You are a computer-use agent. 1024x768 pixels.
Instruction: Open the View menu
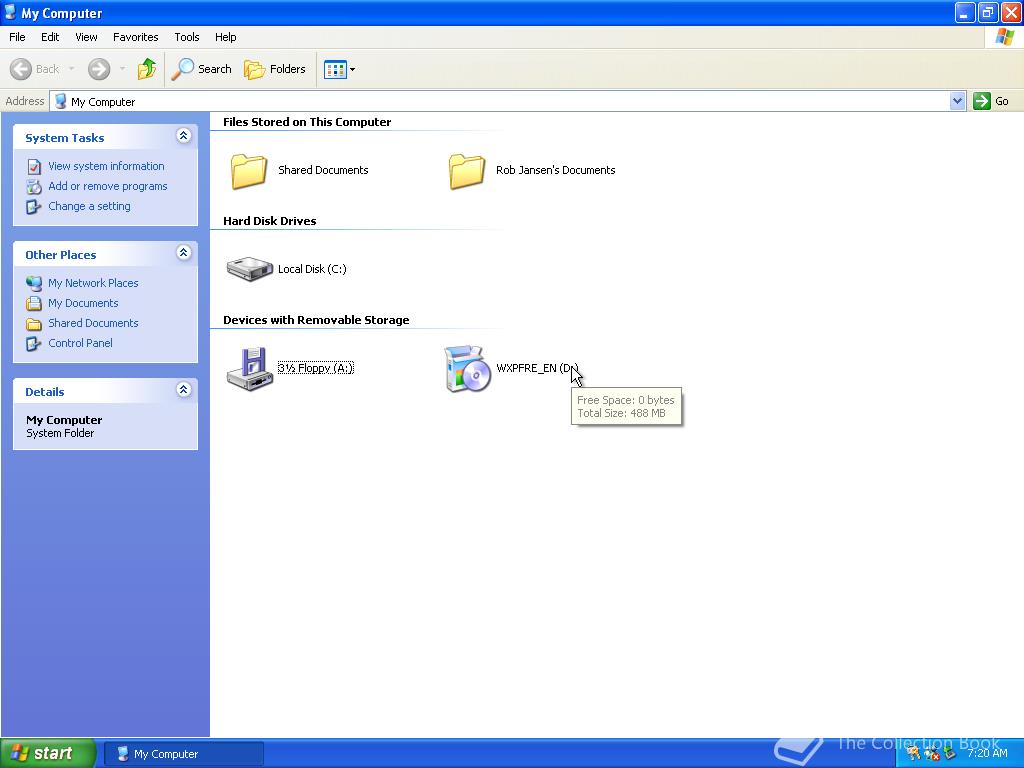pos(86,37)
